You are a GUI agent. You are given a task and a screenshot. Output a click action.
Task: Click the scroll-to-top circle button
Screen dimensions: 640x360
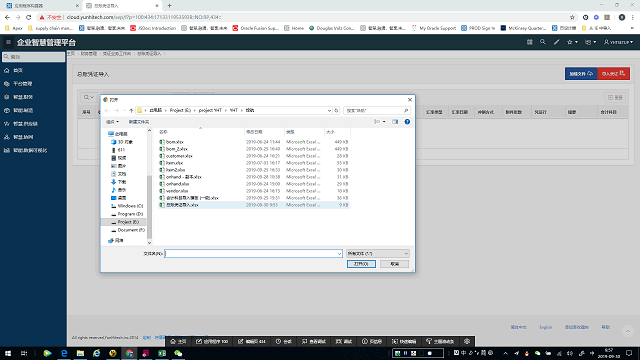[x=628, y=331]
